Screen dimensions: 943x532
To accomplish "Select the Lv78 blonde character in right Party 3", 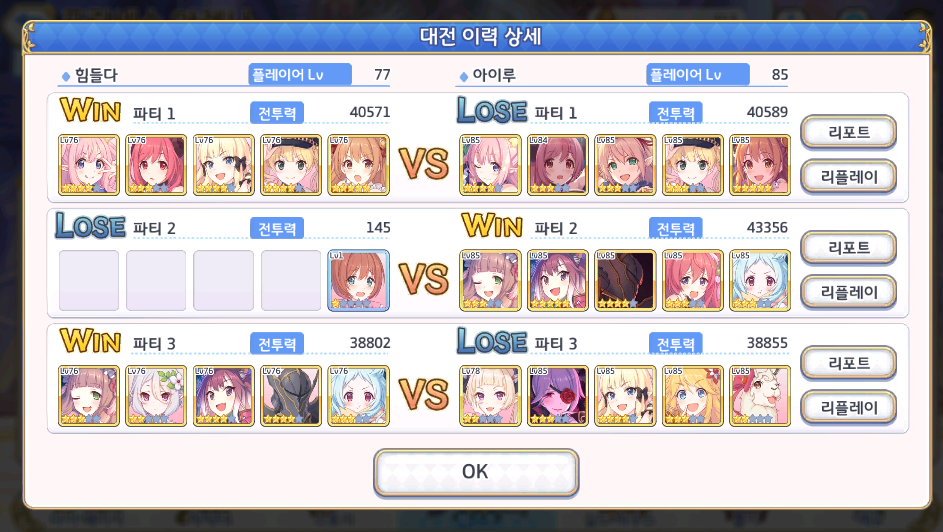I will 490,396.
